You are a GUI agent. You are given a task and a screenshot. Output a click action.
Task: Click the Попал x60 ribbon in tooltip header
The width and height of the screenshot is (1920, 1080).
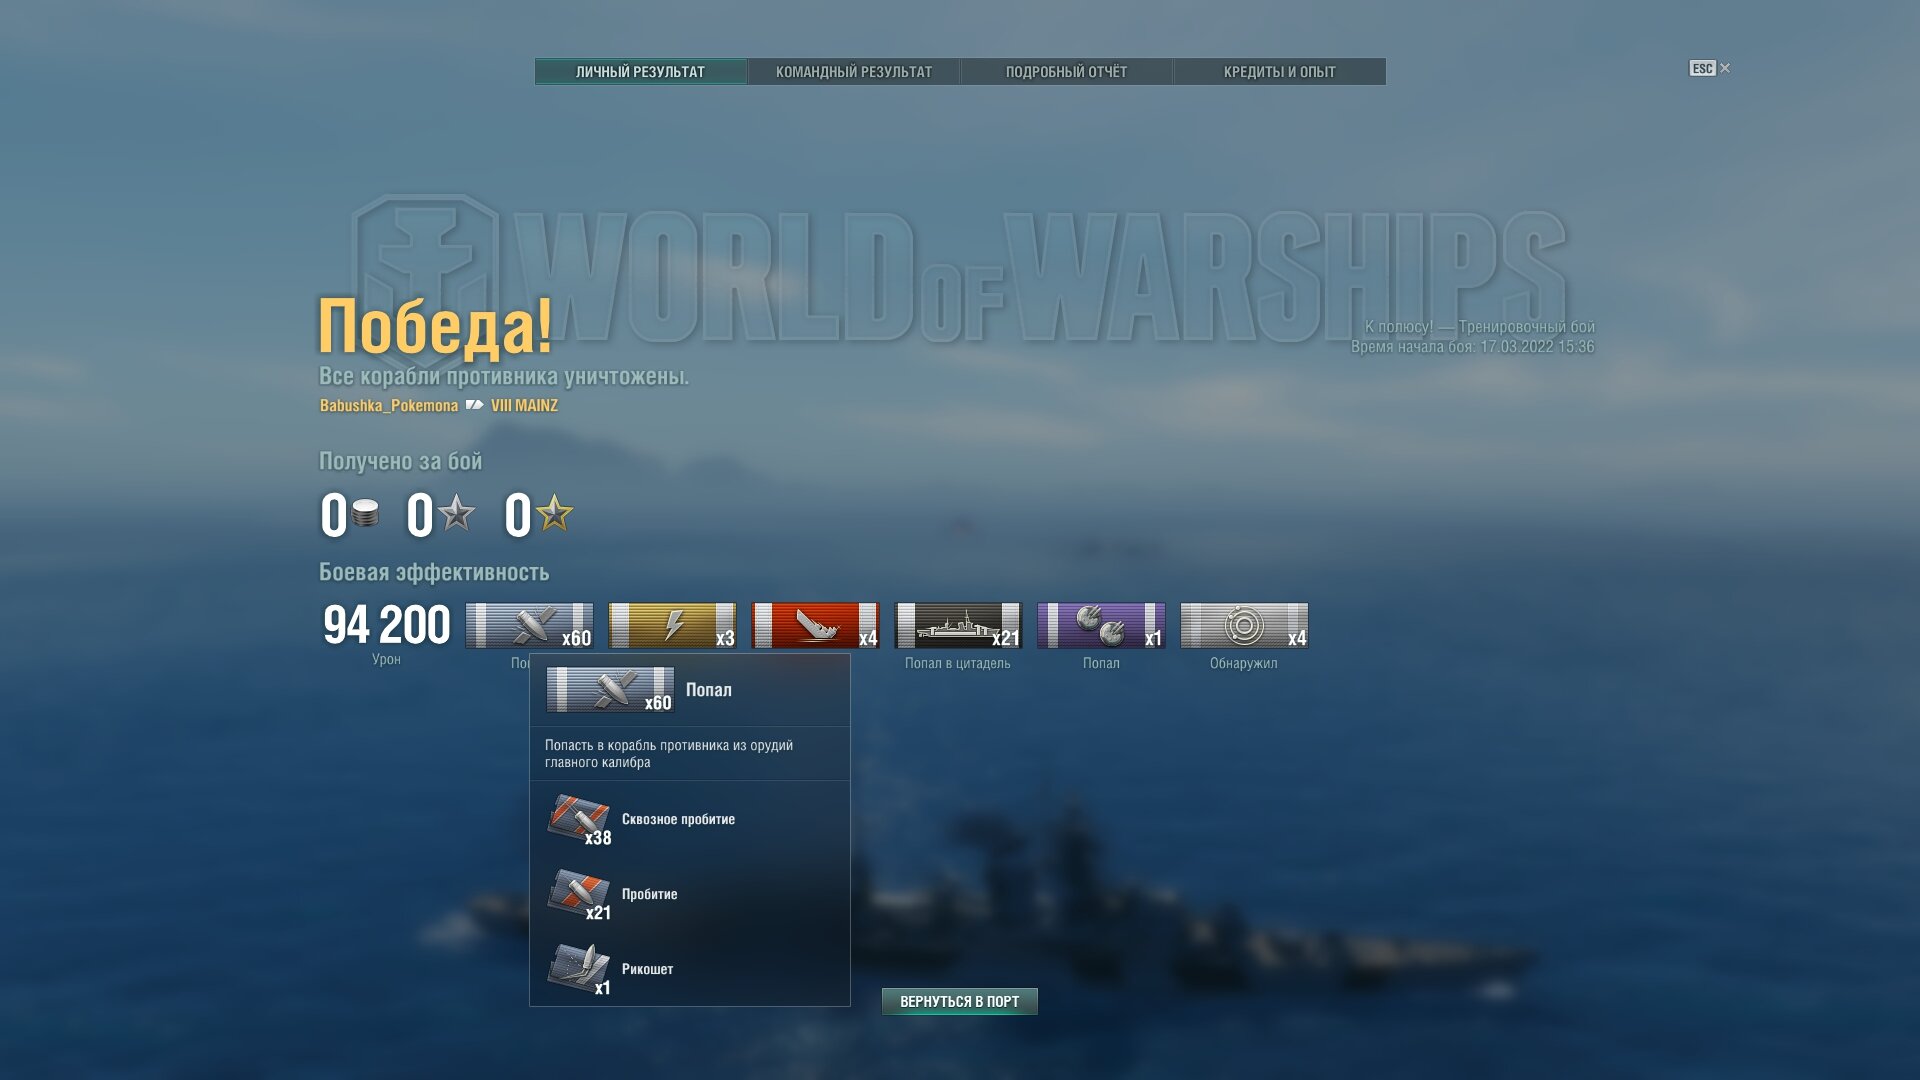tap(610, 690)
